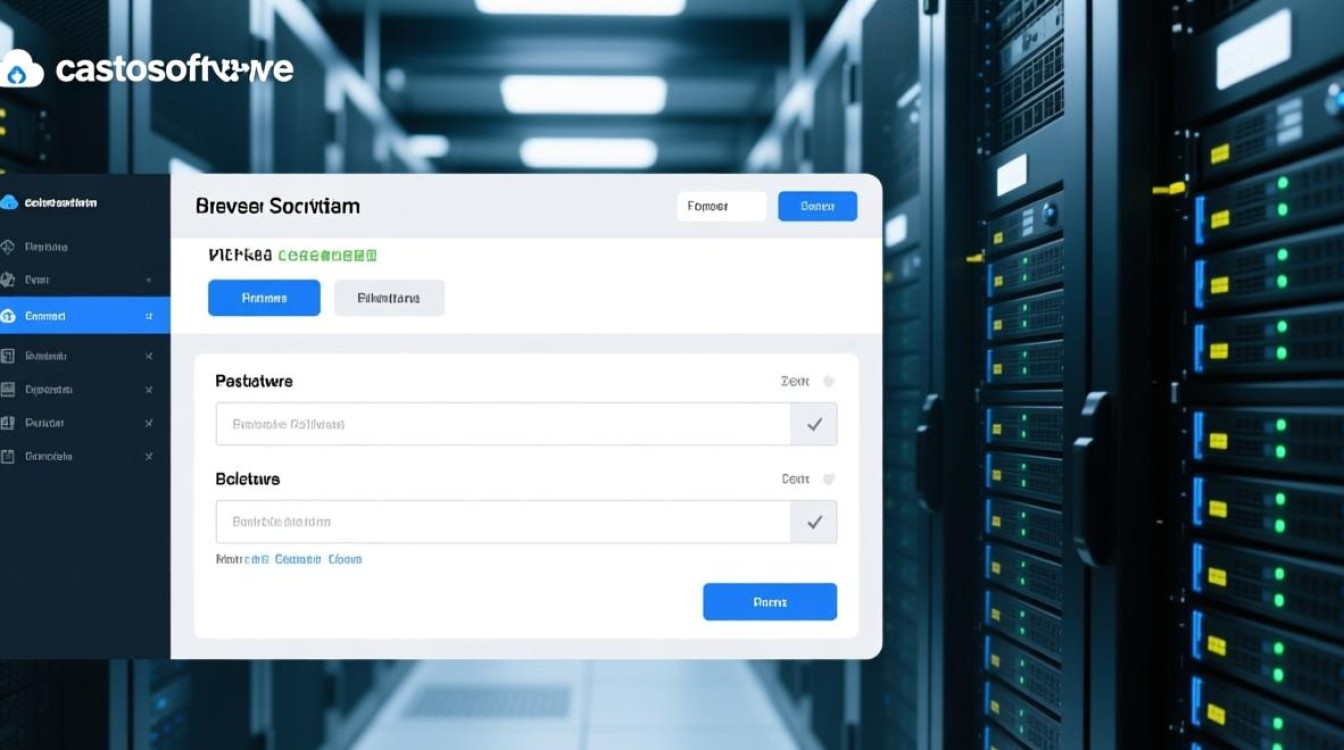Screen dimensions: 1344x750
Task: Click the cloud icon in the sidebar header
Action: tap(10, 203)
